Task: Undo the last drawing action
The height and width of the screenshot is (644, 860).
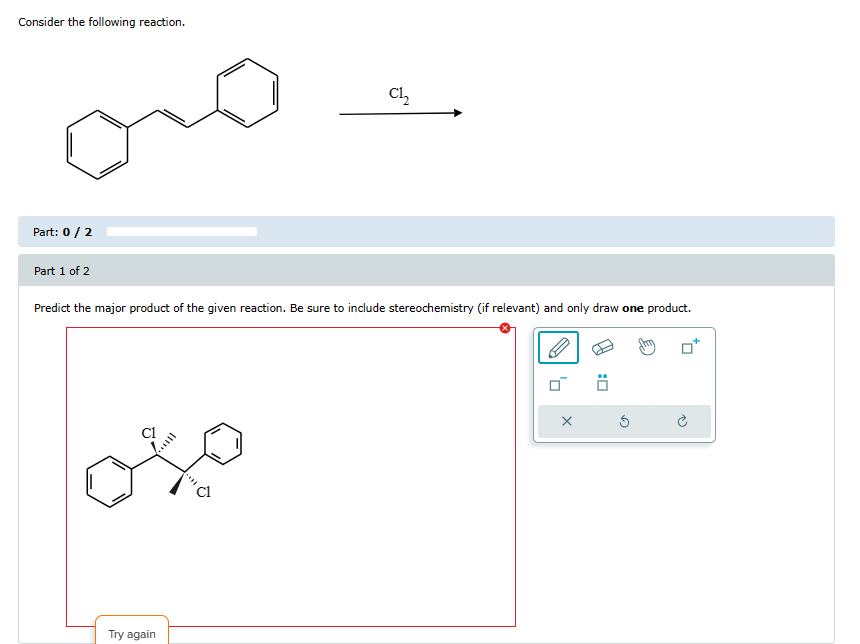Action: tap(623, 421)
